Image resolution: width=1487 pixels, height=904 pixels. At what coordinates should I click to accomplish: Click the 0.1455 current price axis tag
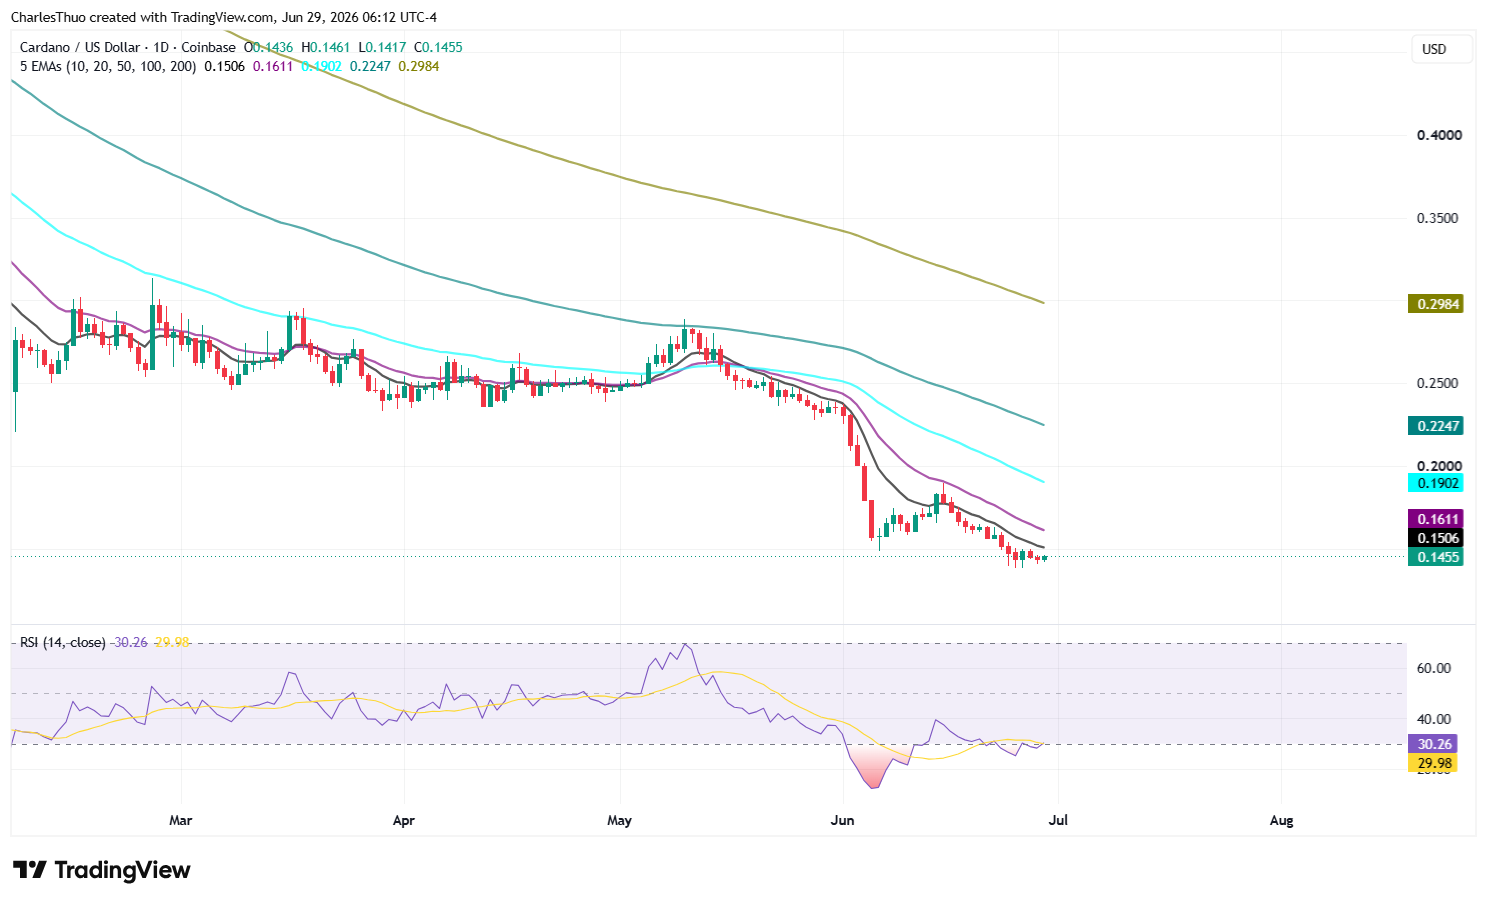(x=1435, y=557)
